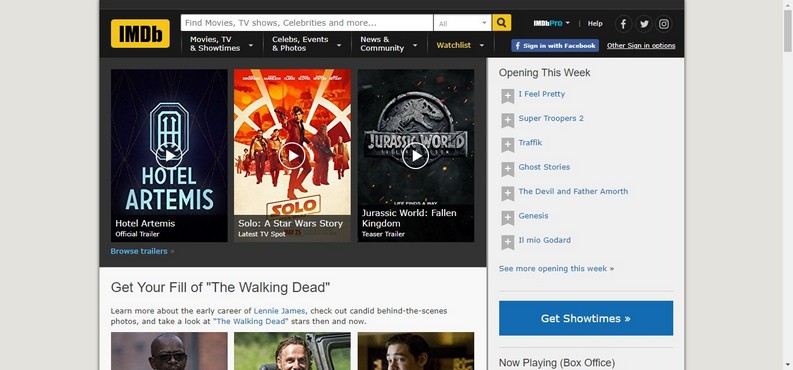Click the Help link

click(595, 23)
